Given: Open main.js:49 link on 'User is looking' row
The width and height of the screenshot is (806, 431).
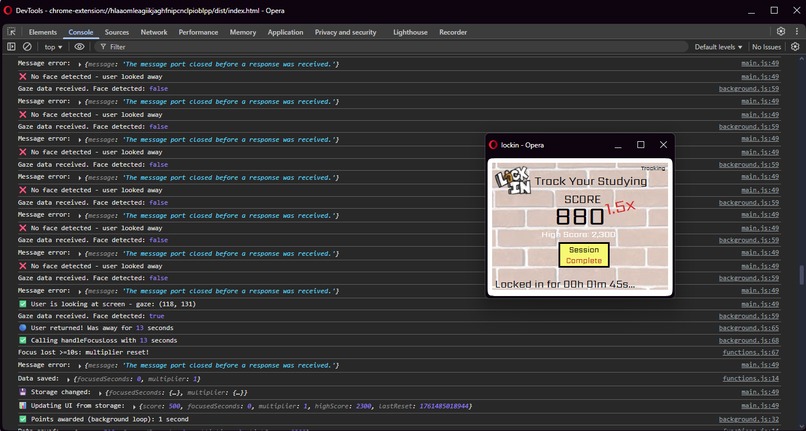Looking at the screenshot, I should pos(760,304).
